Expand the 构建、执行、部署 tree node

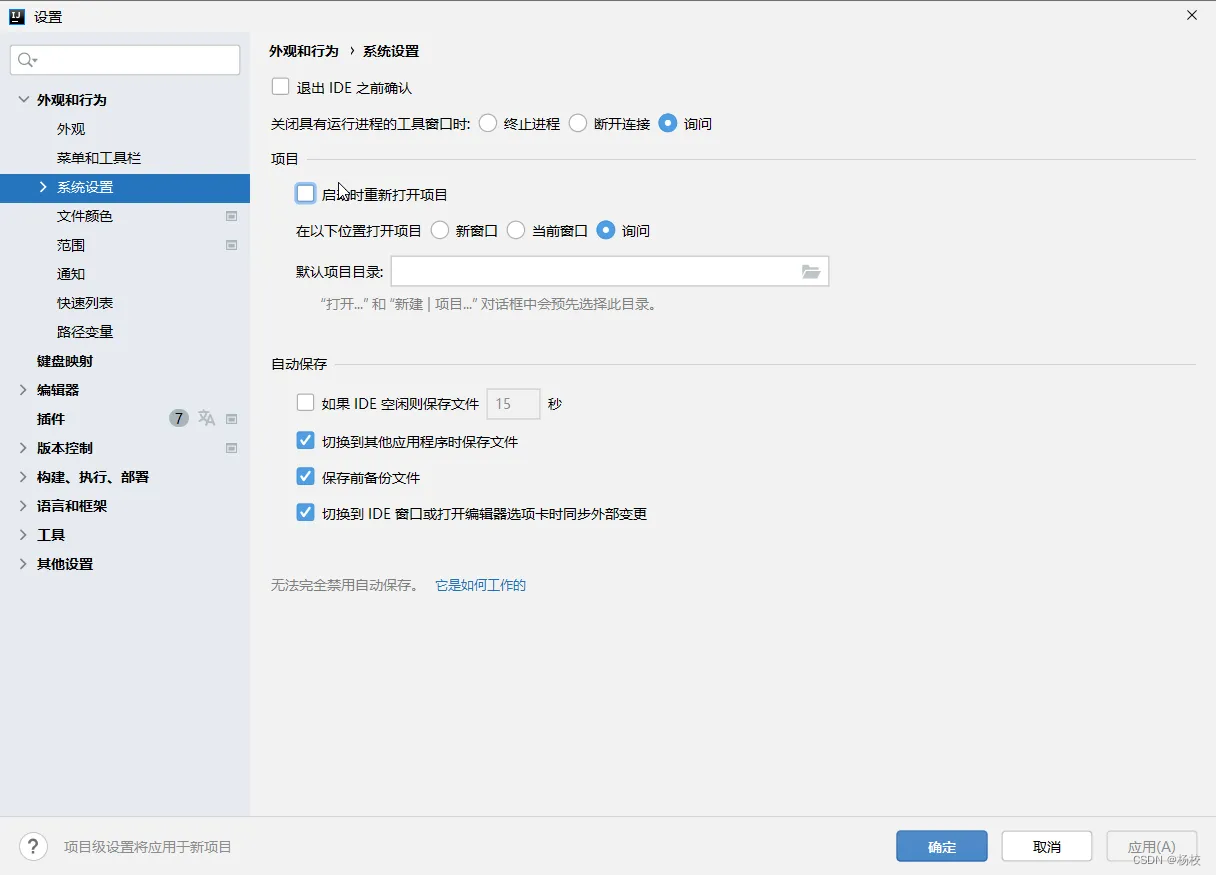coord(22,477)
